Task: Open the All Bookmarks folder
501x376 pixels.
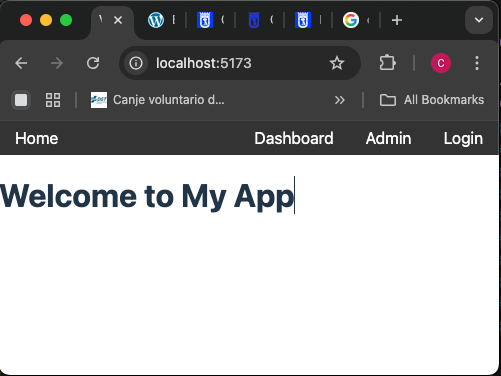Action: 432,100
